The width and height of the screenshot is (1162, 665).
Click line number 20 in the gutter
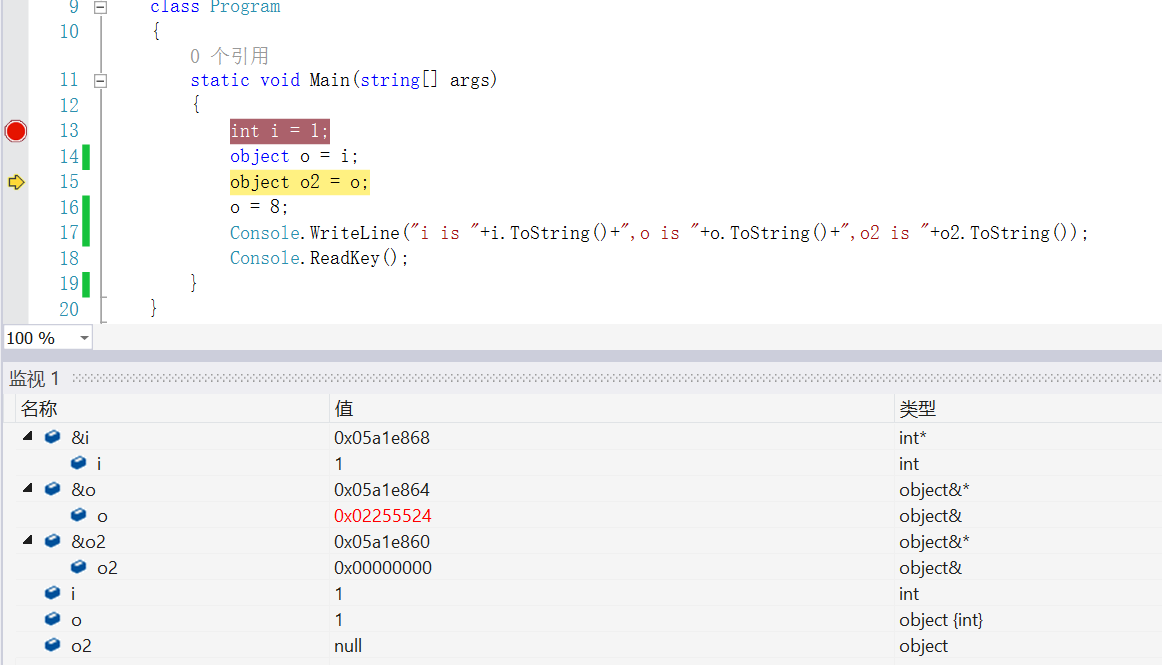pyautogui.click(x=69, y=309)
